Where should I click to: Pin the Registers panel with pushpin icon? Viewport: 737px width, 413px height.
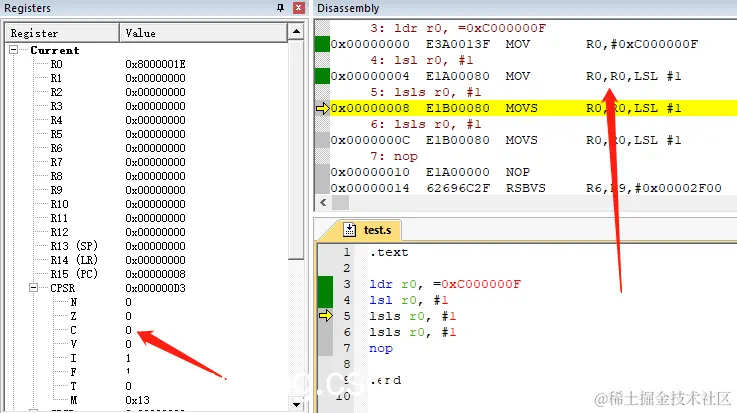pyautogui.click(x=281, y=8)
